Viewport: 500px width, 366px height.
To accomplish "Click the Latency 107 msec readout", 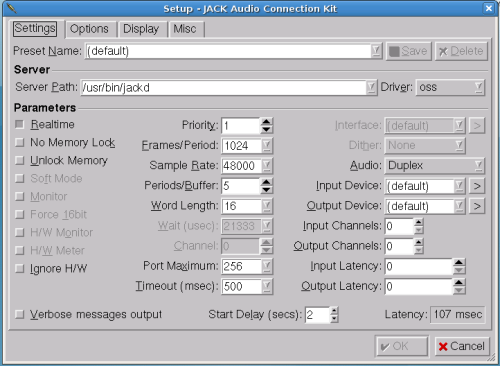I will [x=458, y=314].
